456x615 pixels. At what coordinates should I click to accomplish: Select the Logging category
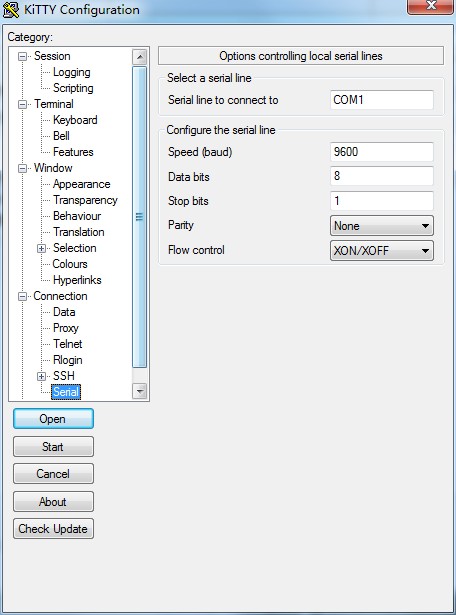[x=72, y=72]
